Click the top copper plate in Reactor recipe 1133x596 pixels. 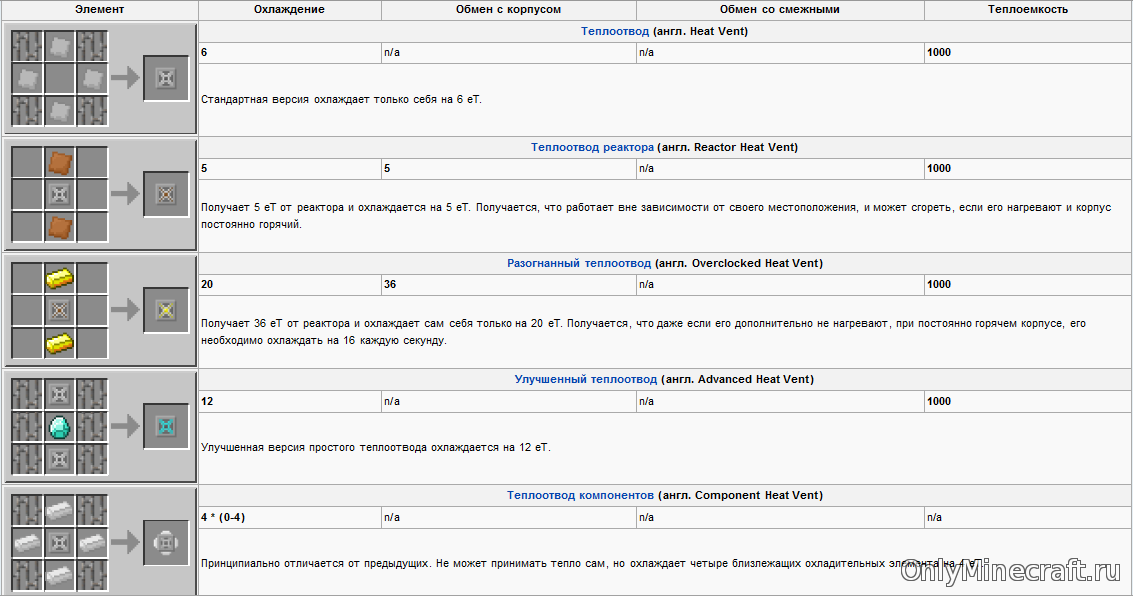[60, 162]
